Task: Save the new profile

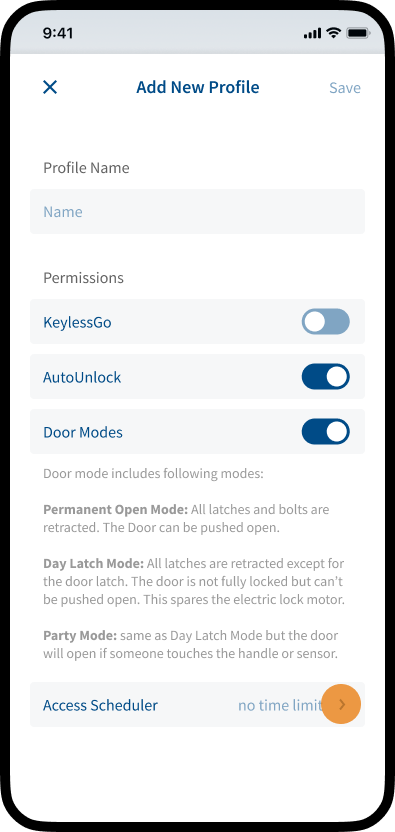Action: point(345,88)
